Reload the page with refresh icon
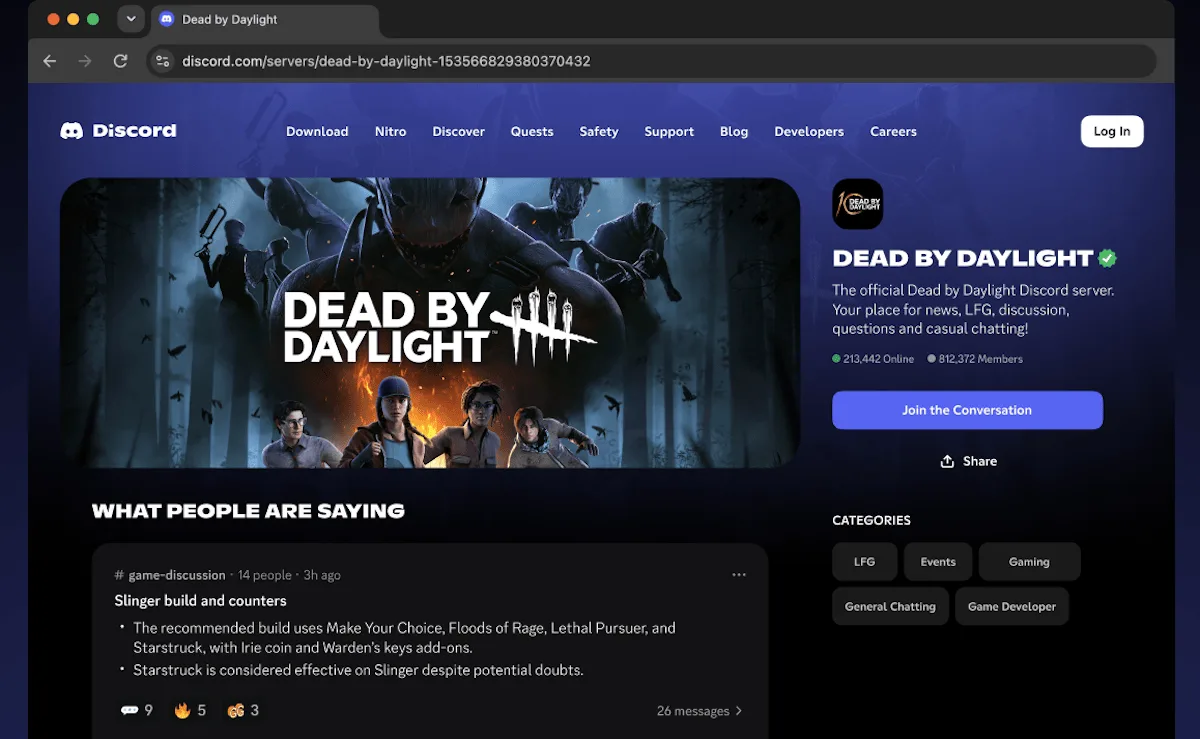Screen dimensions: 1200x739 120,61
